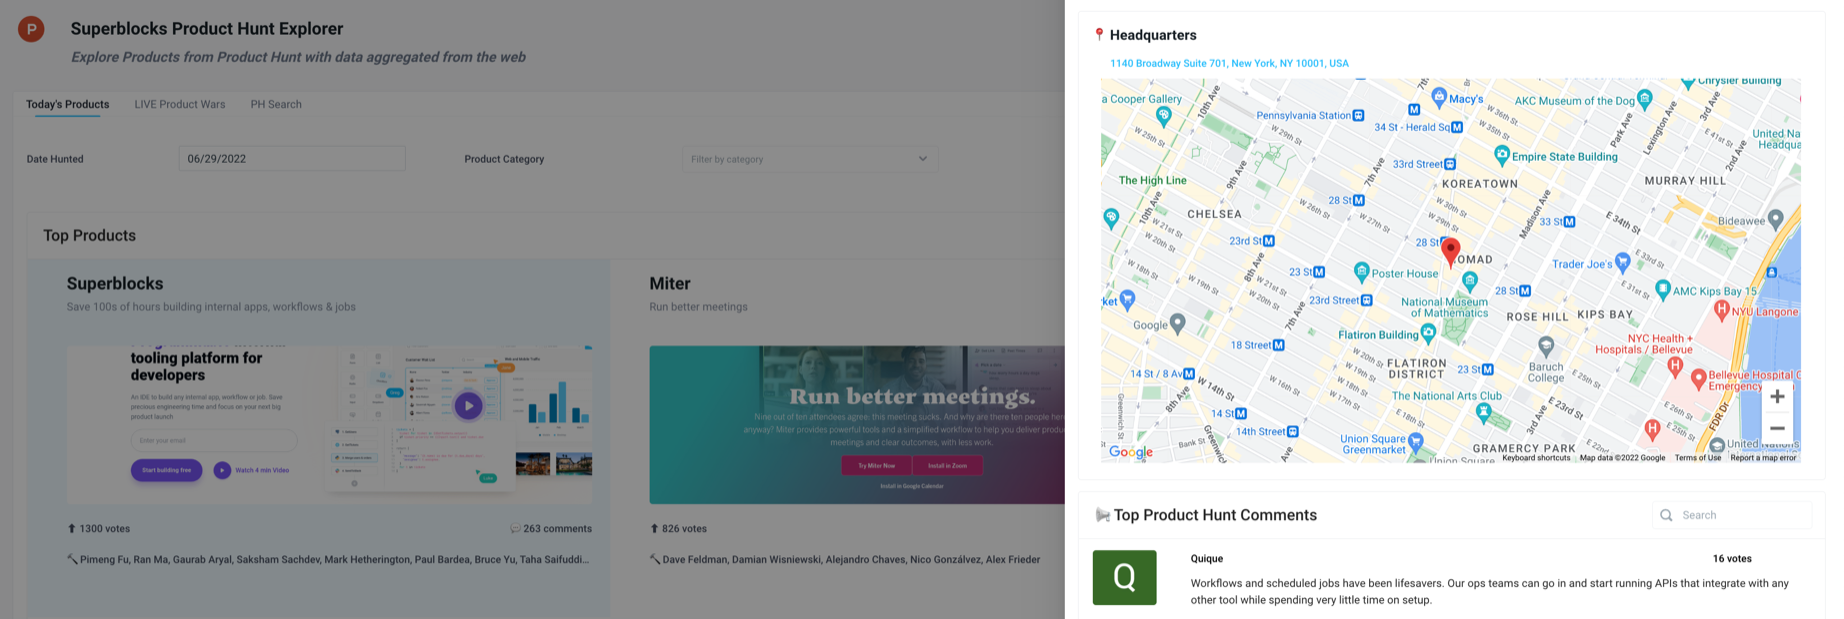Click the Empire State Building map marker
Screen dimensions: 1844x619
click(1501, 155)
